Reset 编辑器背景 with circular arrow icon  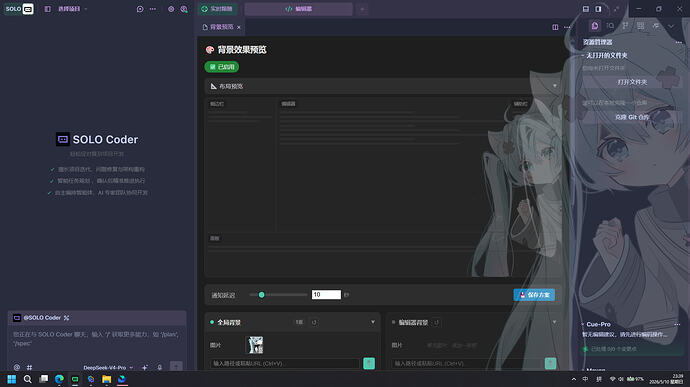point(436,323)
